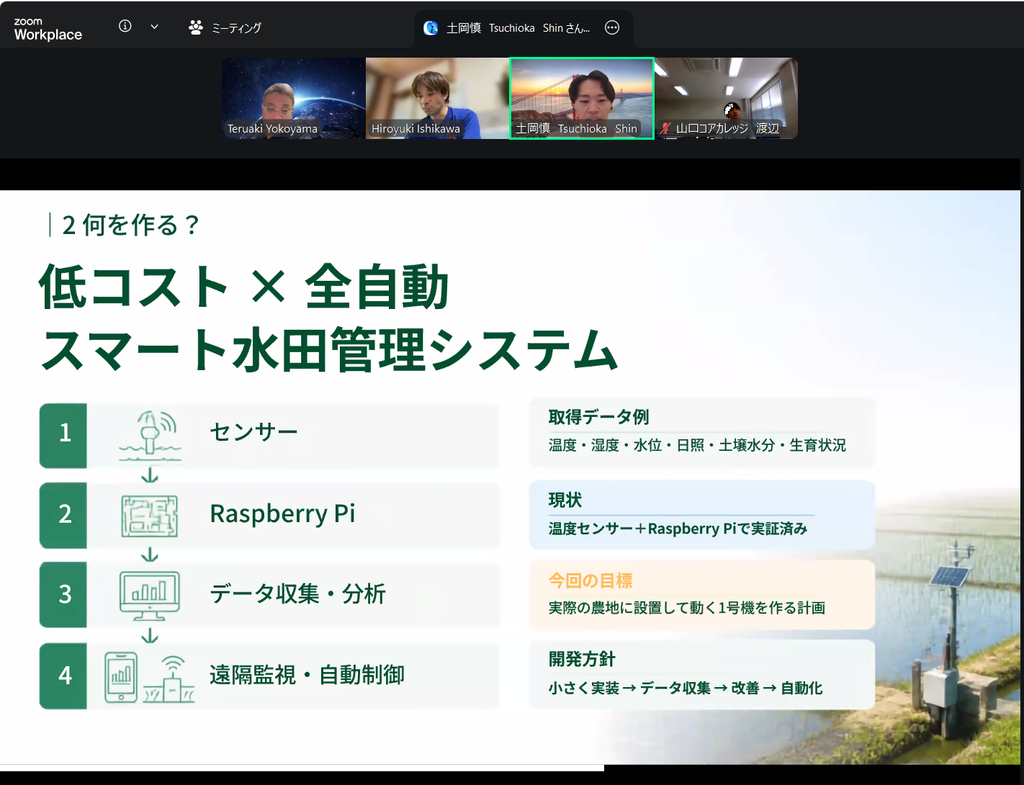Click the green number 2 box

tap(63, 515)
